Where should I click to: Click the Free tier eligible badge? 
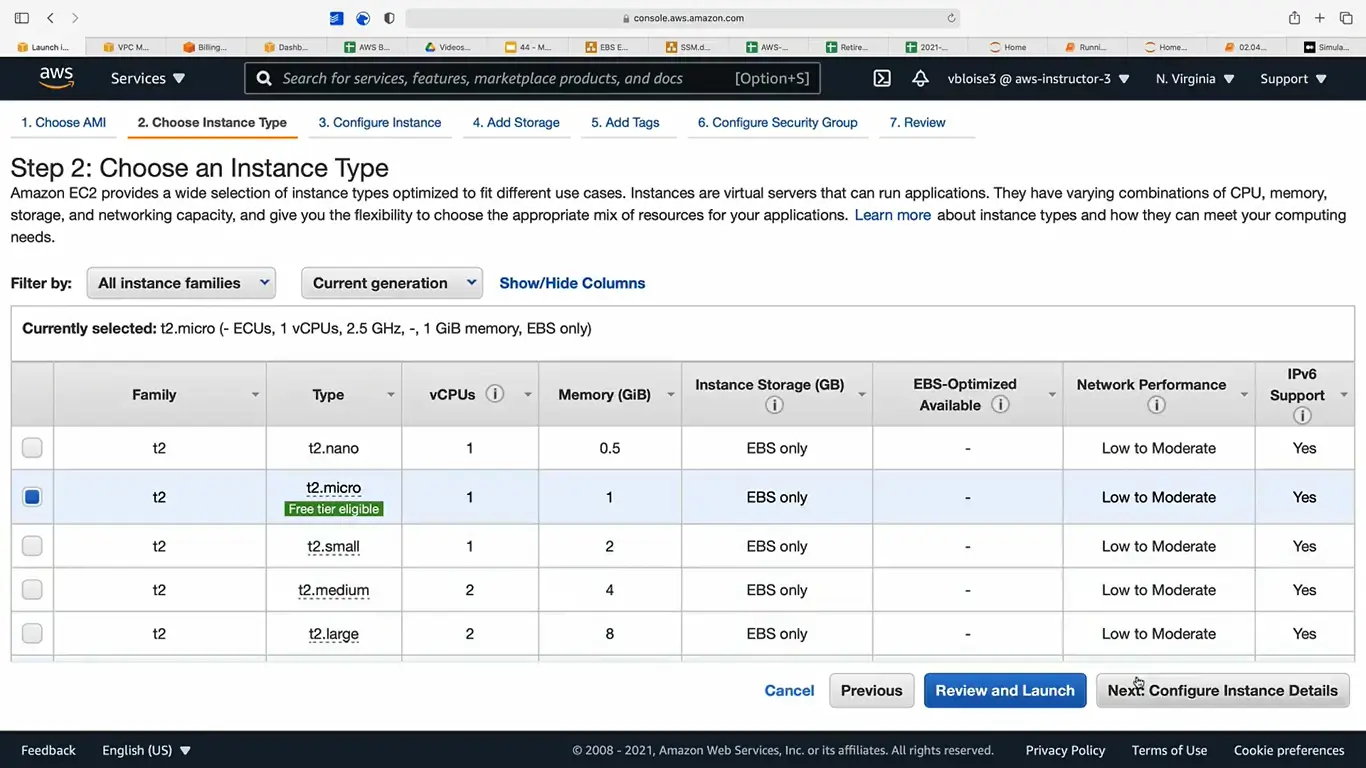tap(334, 509)
